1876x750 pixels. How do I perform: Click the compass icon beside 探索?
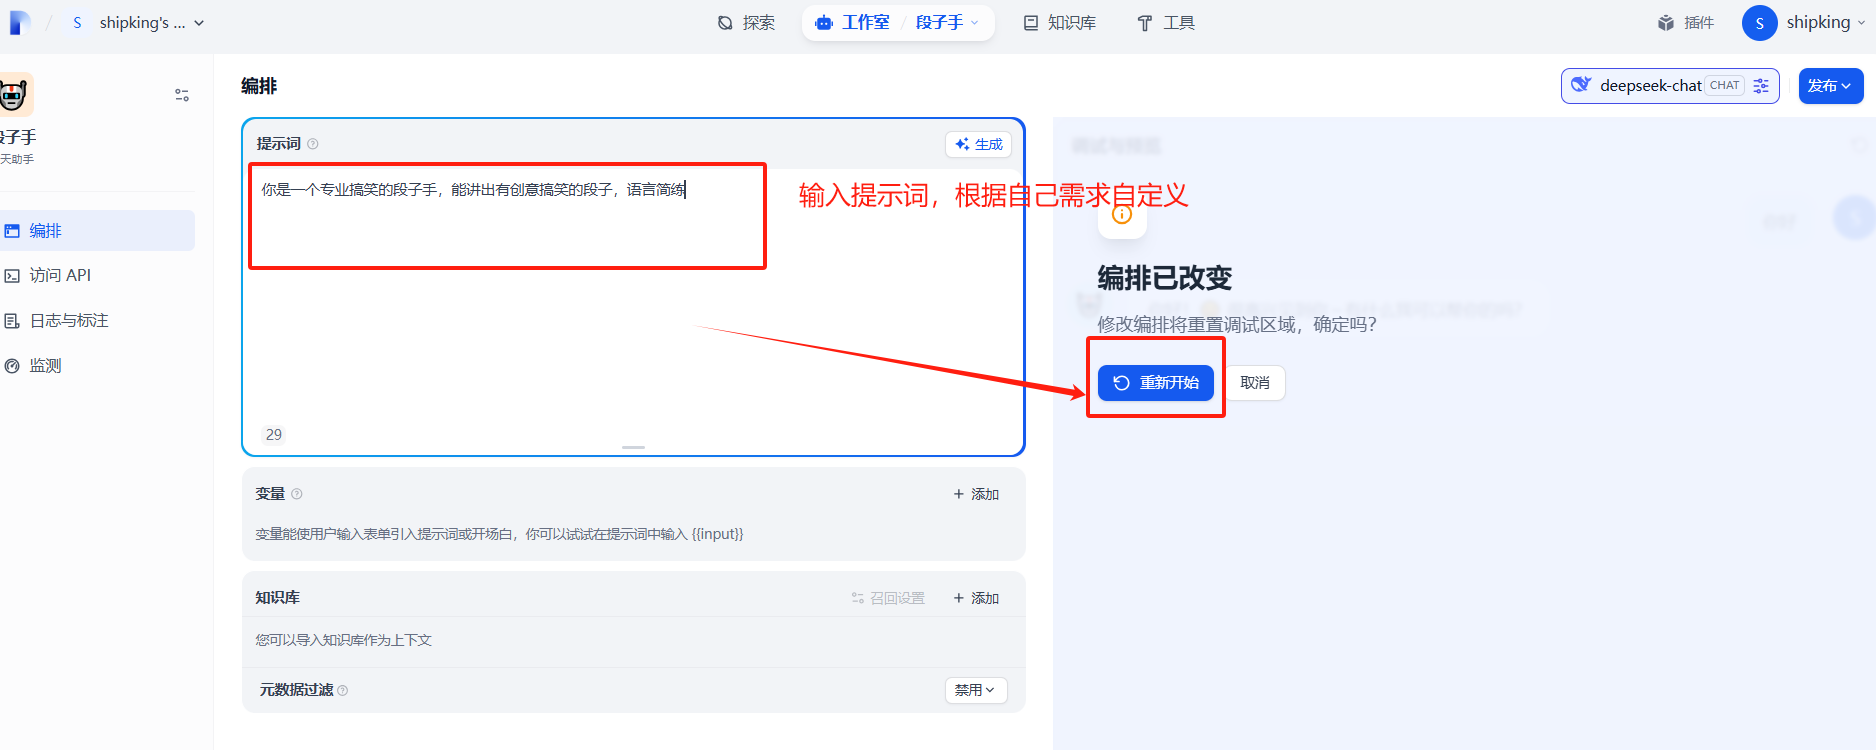pos(726,23)
